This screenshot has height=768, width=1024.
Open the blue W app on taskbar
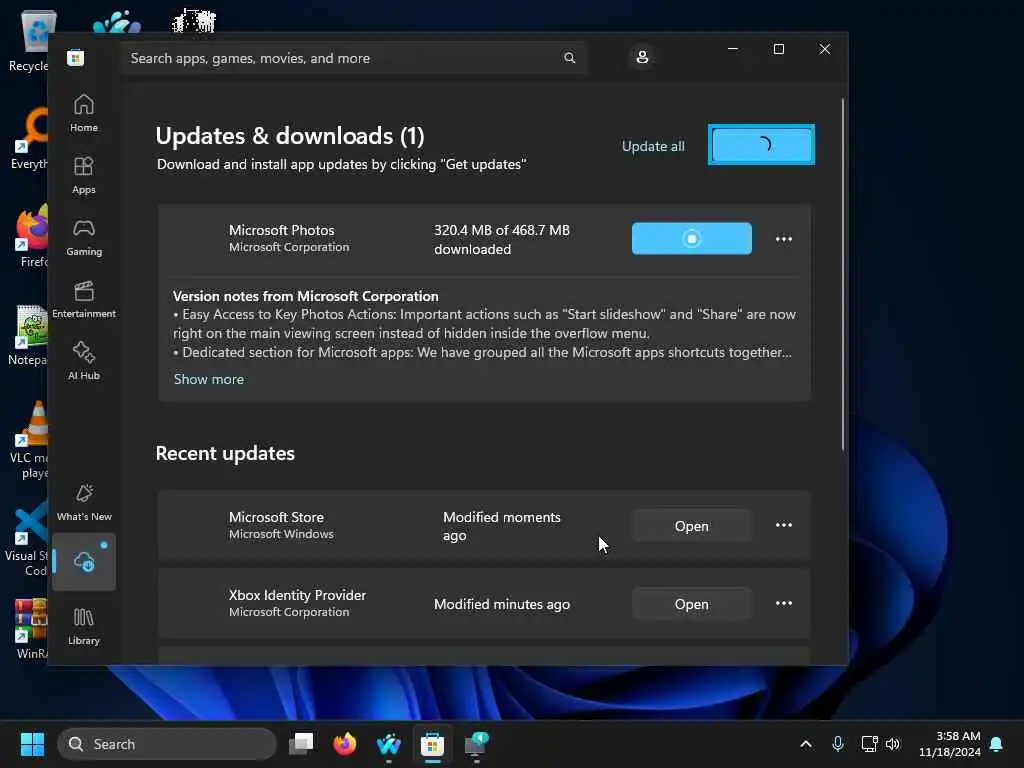(389, 744)
